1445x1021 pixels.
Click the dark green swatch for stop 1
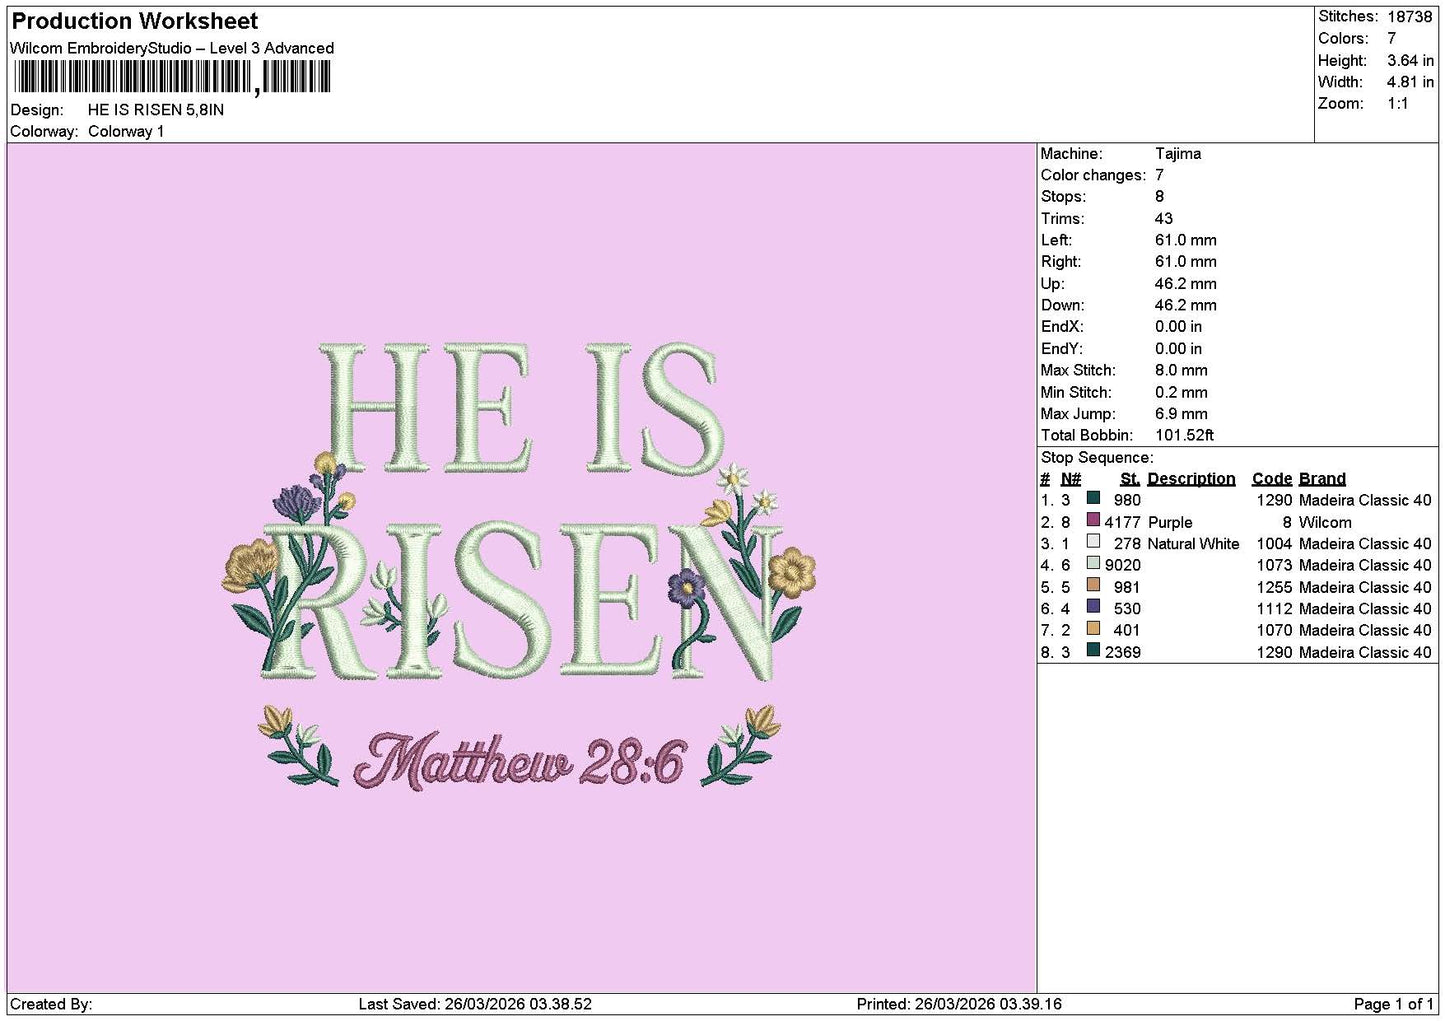click(1093, 498)
